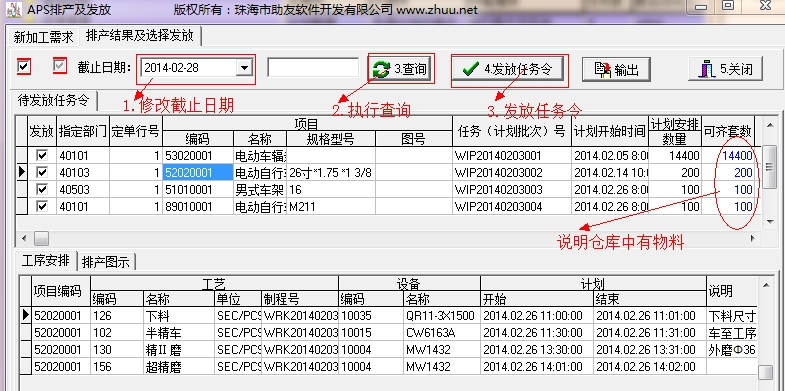Click the equipment cell QR11-3X1500
The height and width of the screenshot is (391, 785).
441,316
